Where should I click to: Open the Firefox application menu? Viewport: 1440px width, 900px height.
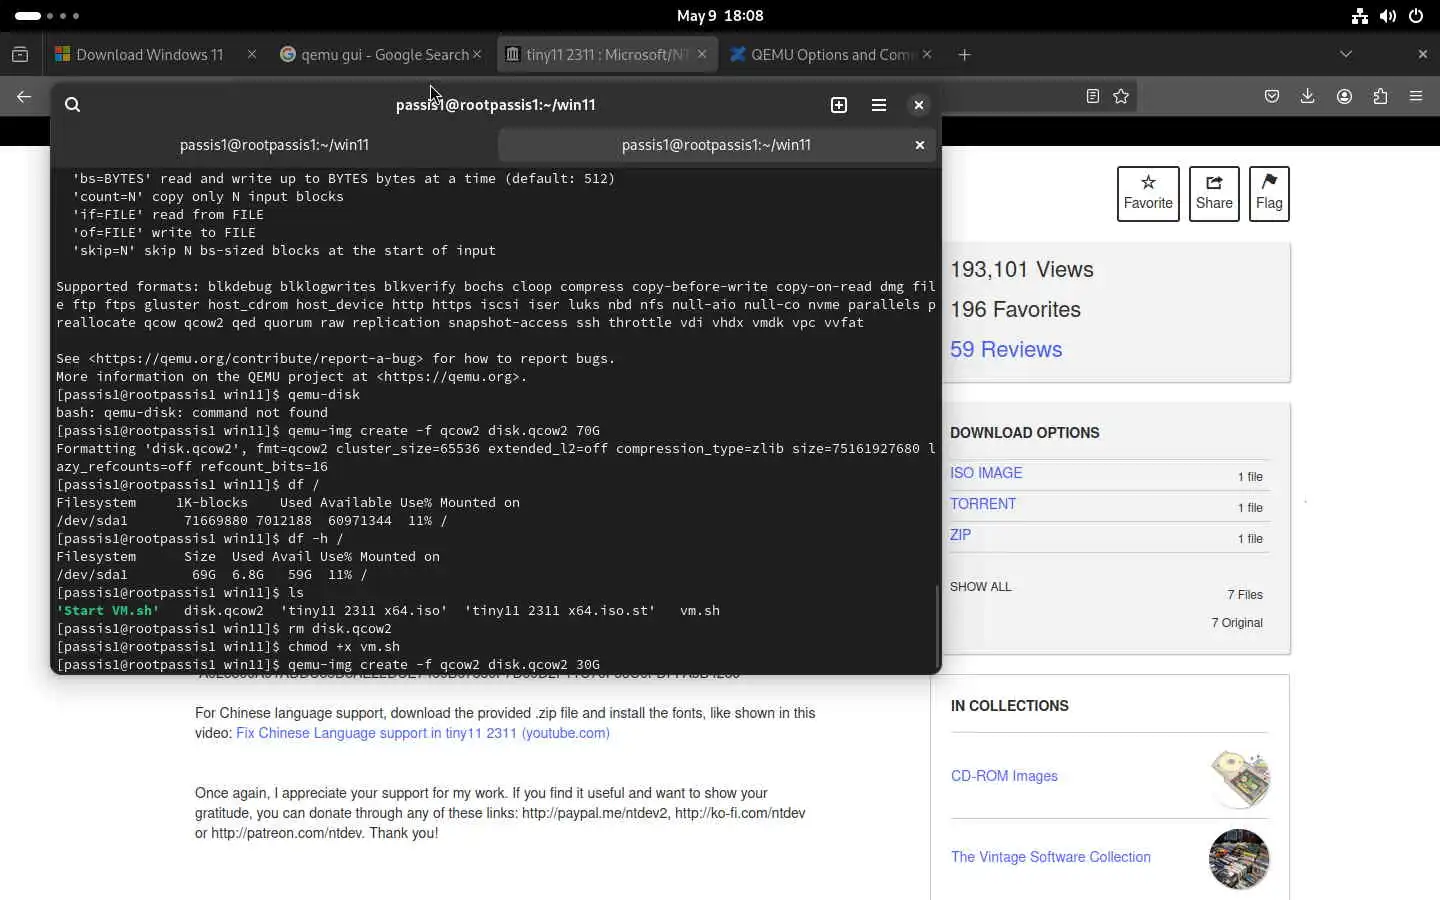(1416, 97)
